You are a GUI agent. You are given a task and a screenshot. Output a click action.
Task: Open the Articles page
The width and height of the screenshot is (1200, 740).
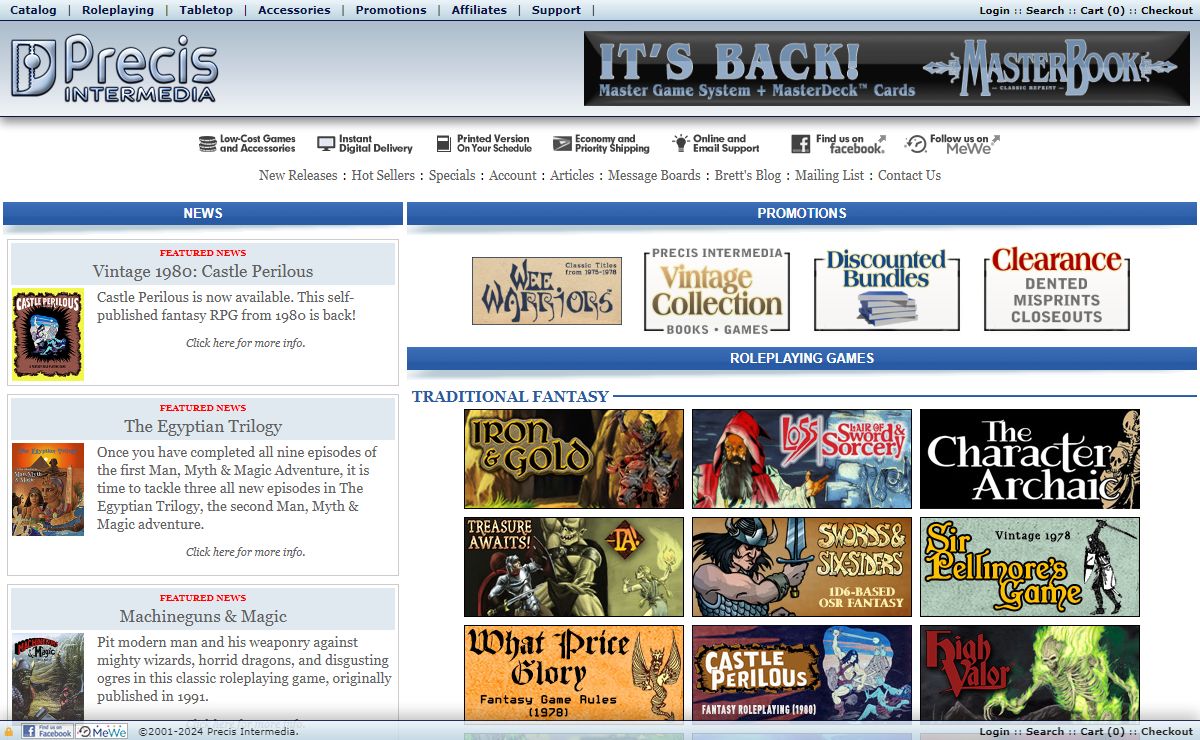pyautogui.click(x=572, y=175)
